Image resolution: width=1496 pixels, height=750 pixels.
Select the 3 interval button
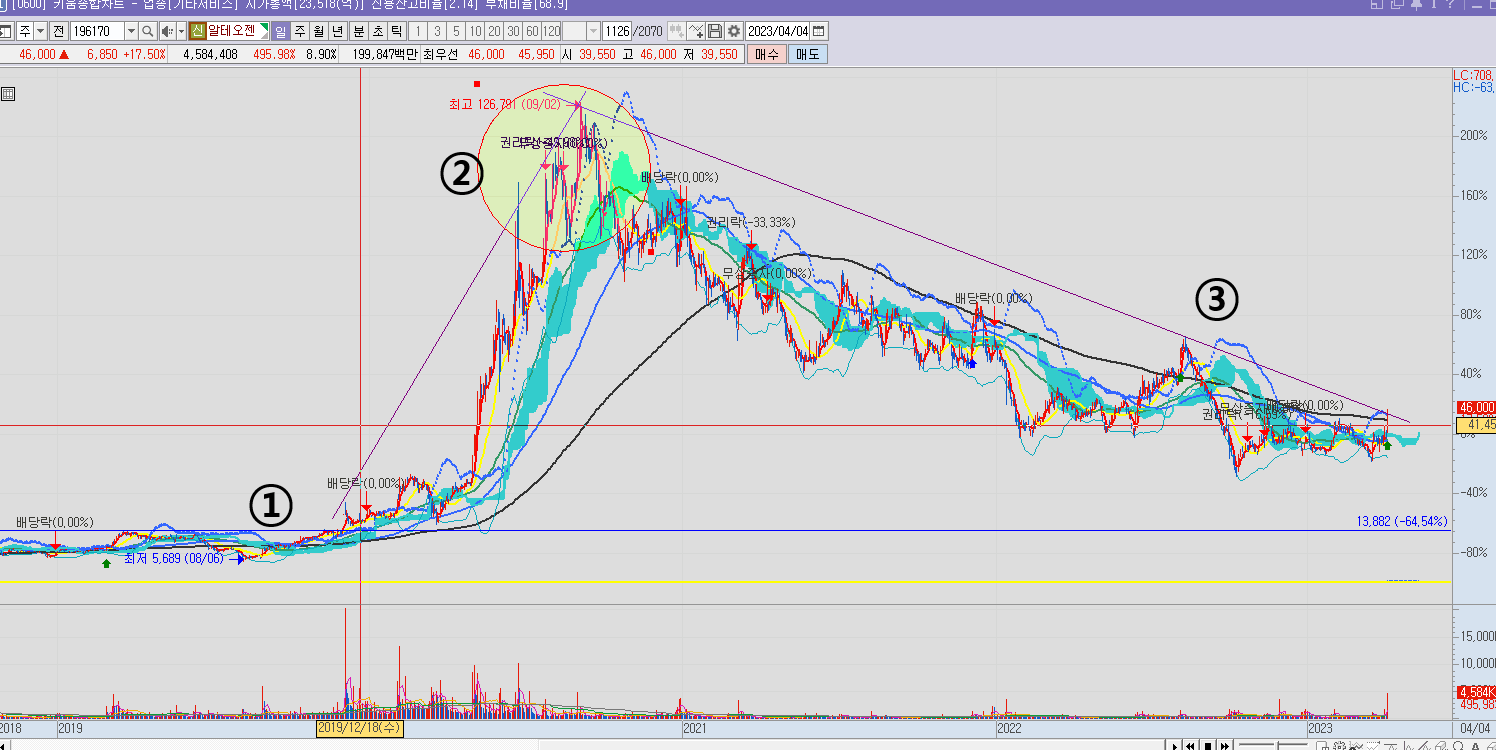pyautogui.click(x=437, y=31)
